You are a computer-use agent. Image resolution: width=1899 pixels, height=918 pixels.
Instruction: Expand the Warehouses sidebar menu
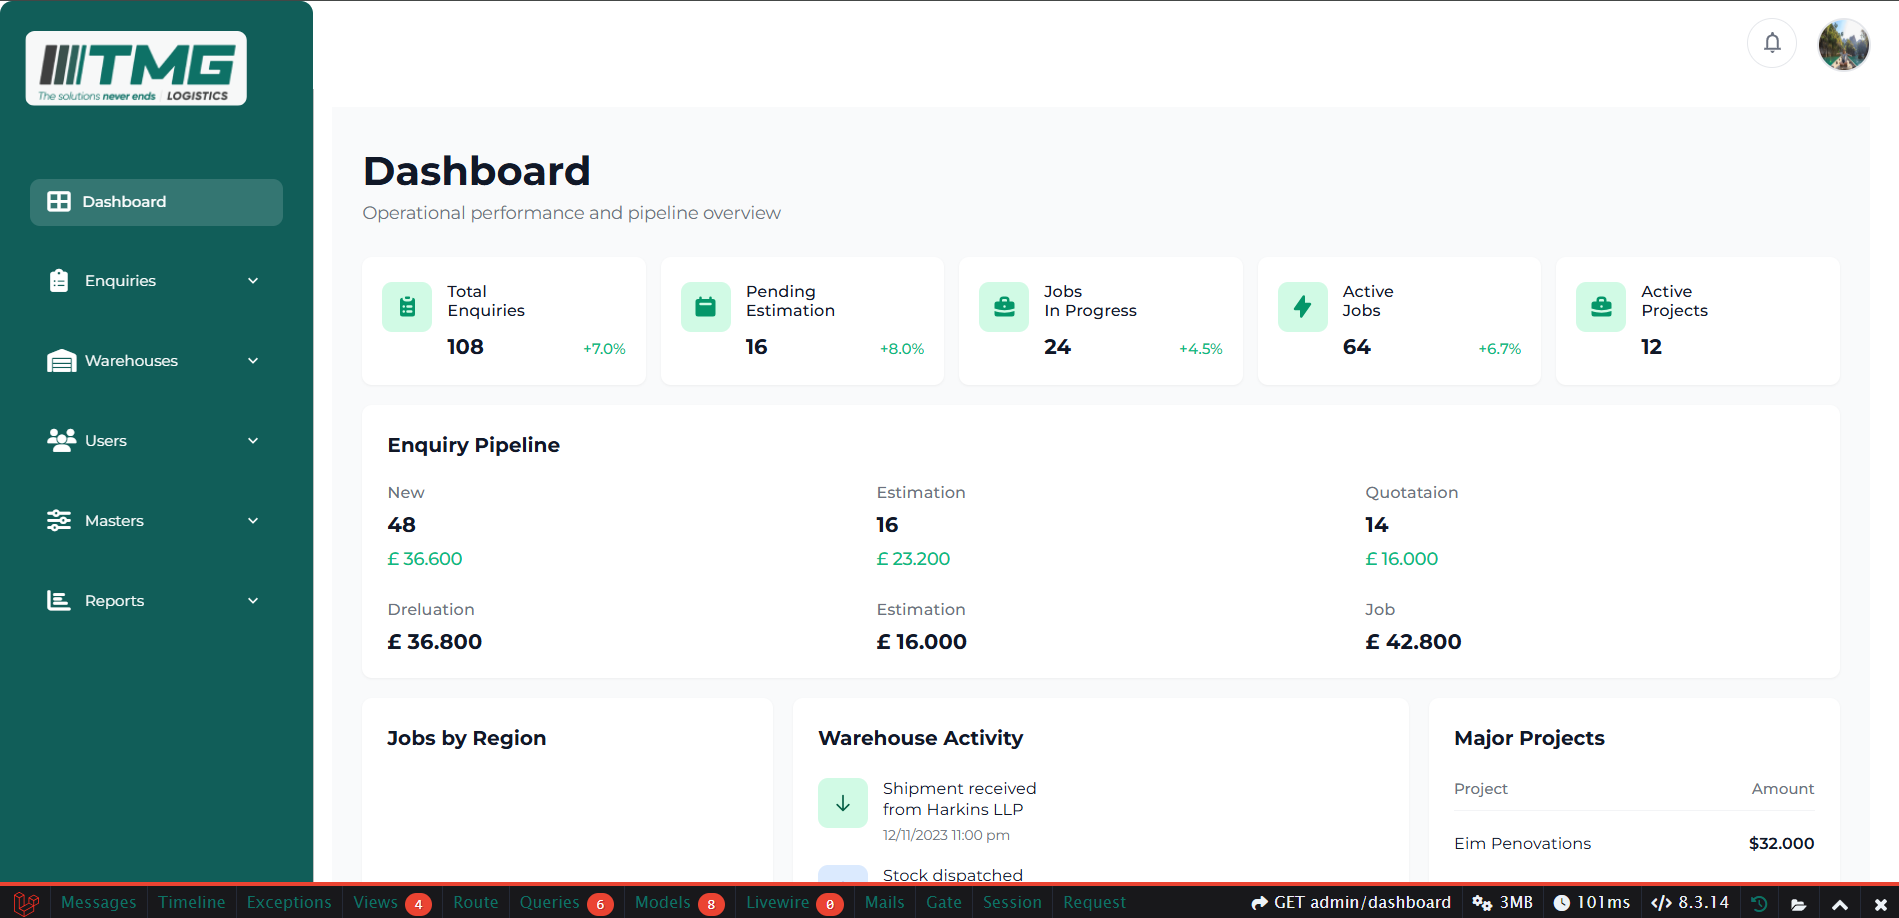click(155, 361)
